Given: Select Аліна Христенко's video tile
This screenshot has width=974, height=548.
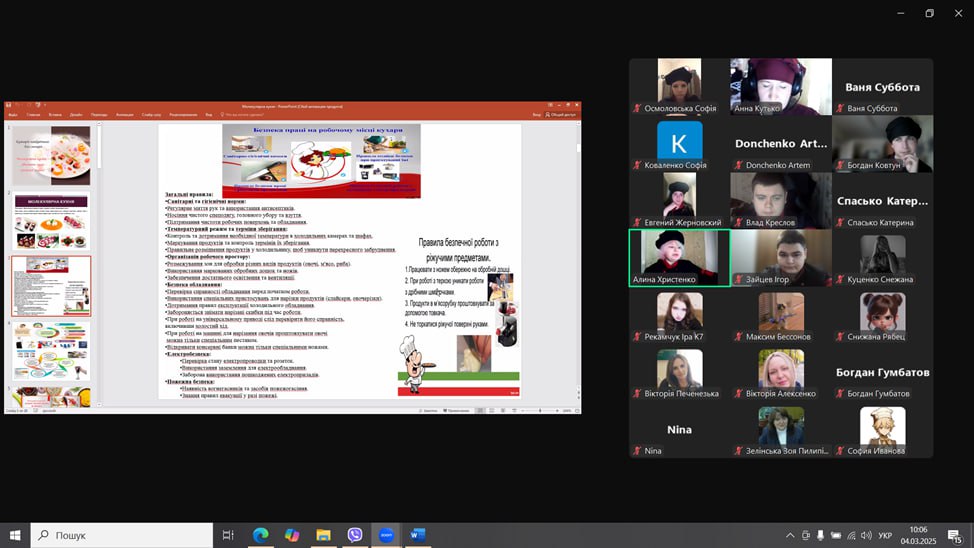Looking at the screenshot, I should (x=679, y=258).
